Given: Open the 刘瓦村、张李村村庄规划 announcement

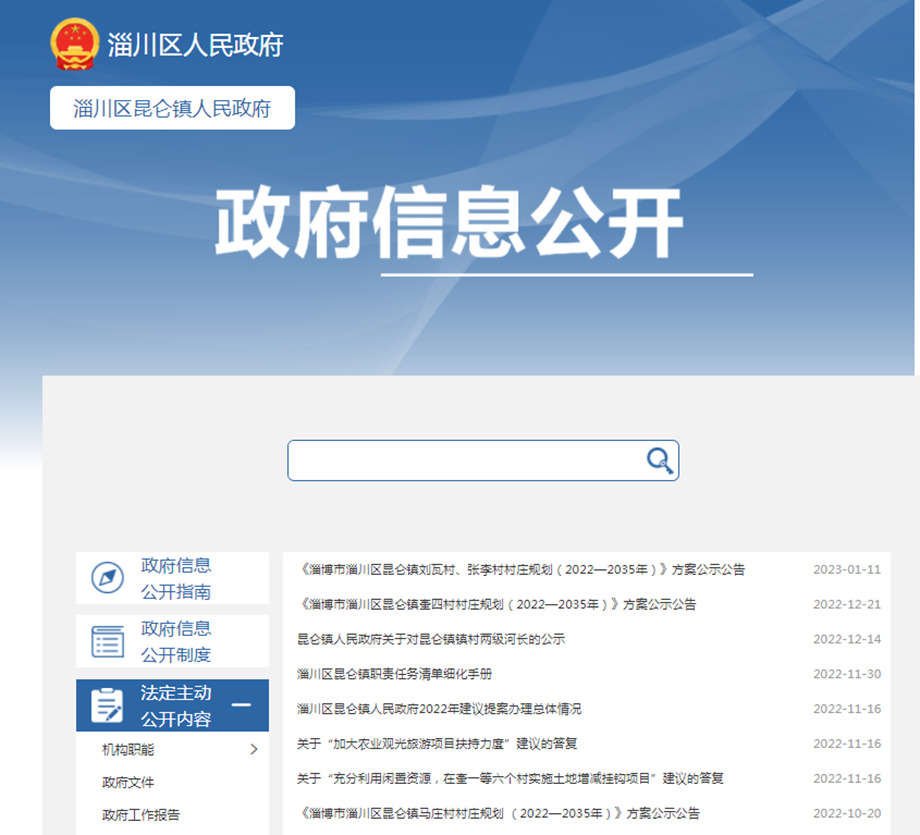Looking at the screenshot, I should coord(521,569).
